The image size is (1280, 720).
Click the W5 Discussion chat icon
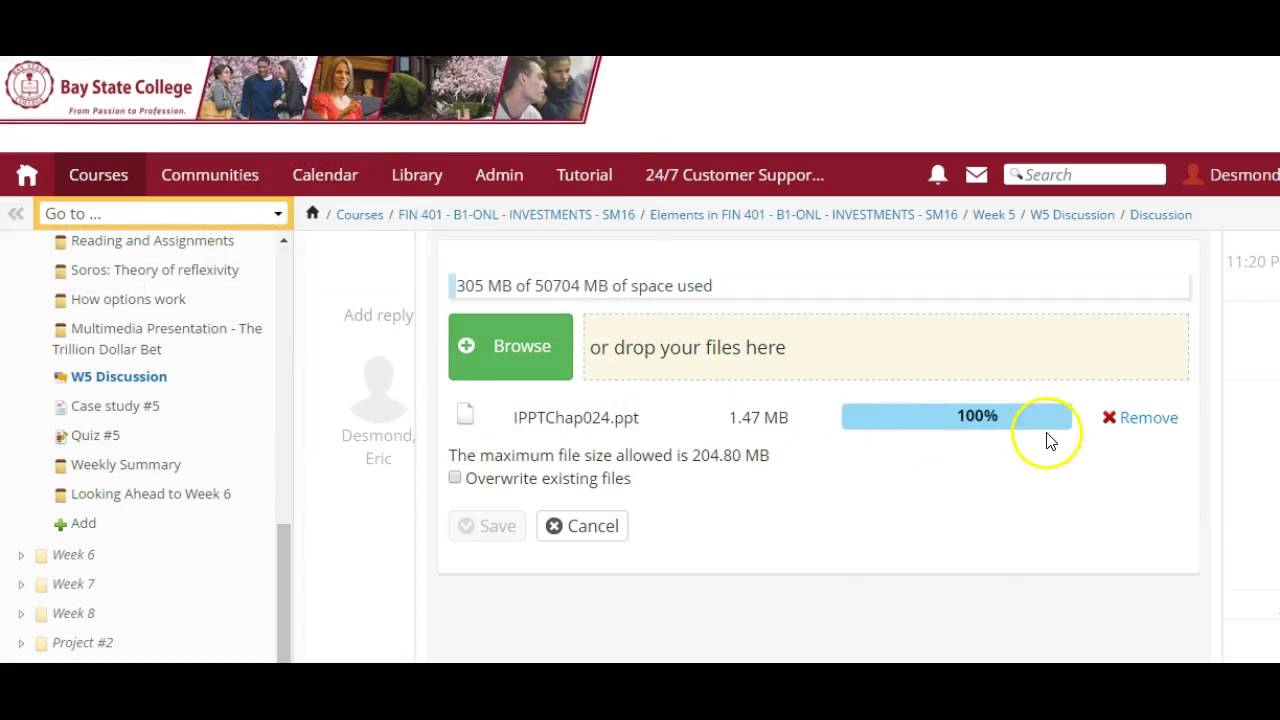[x=60, y=377]
